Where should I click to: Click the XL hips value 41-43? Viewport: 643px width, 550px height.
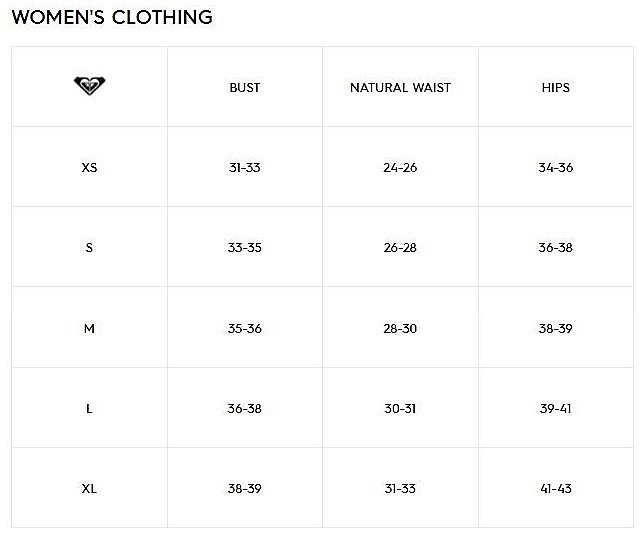[555, 489]
